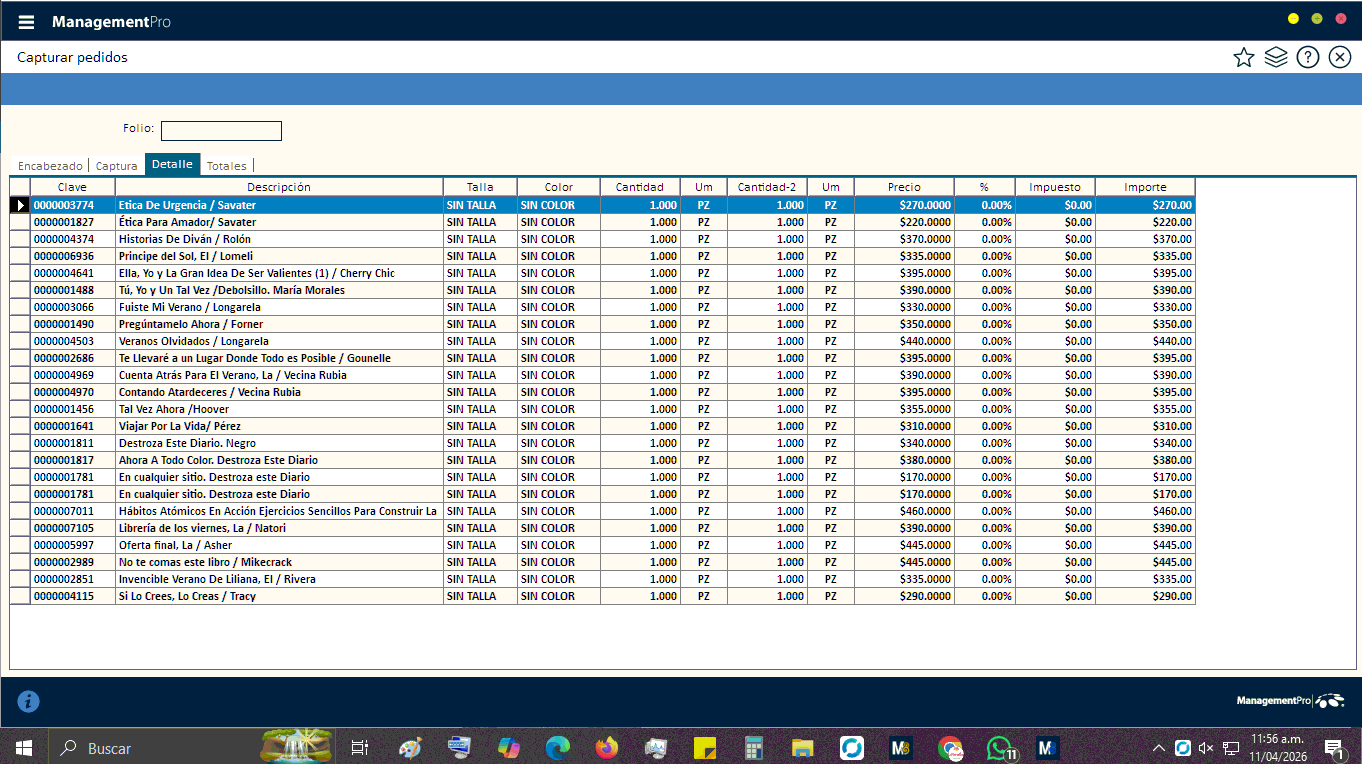Open help with the question mark icon

(x=1307, y=58)
